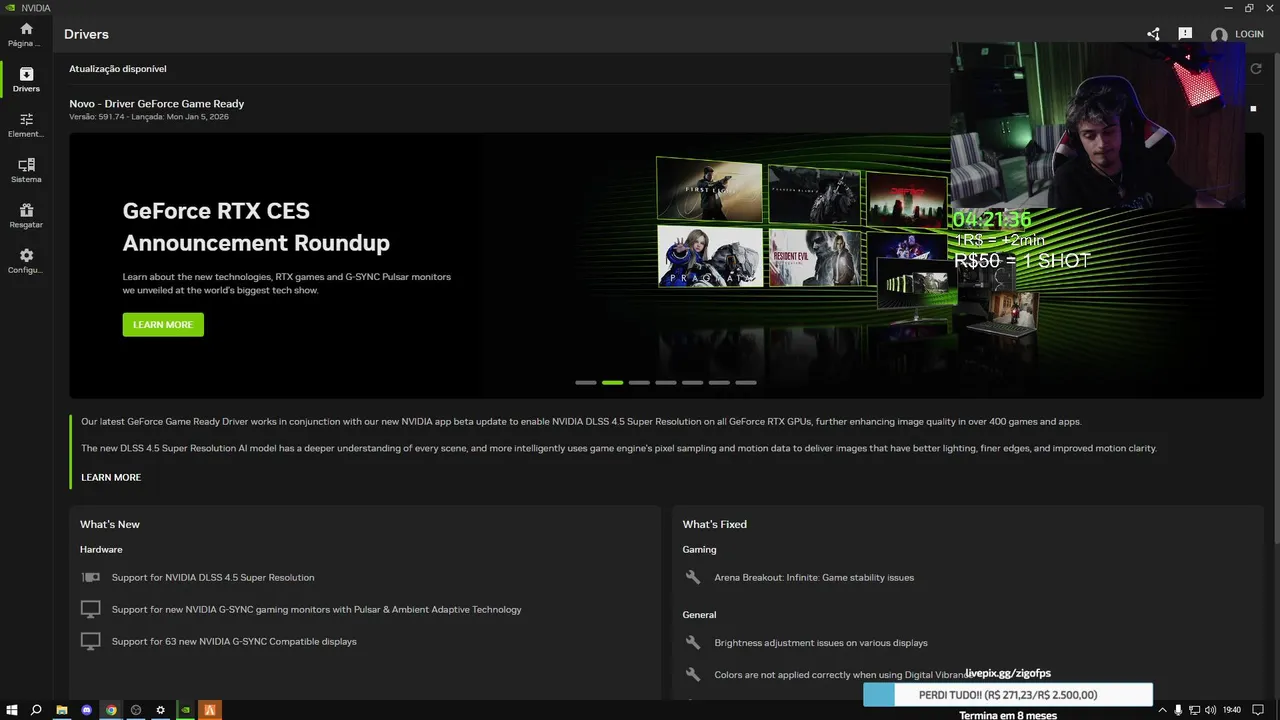Click "Support for 63 new NVIDIA G-SYNC Compatible displays"
Viewport: 1280px width, 720px height.
234,641
